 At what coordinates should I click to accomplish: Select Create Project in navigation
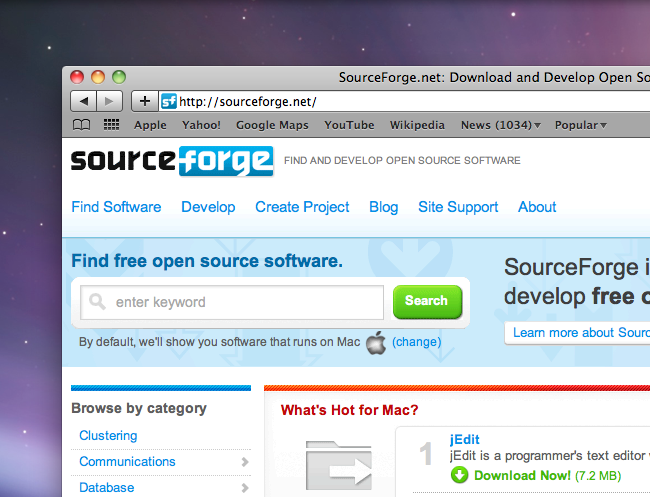302,207
